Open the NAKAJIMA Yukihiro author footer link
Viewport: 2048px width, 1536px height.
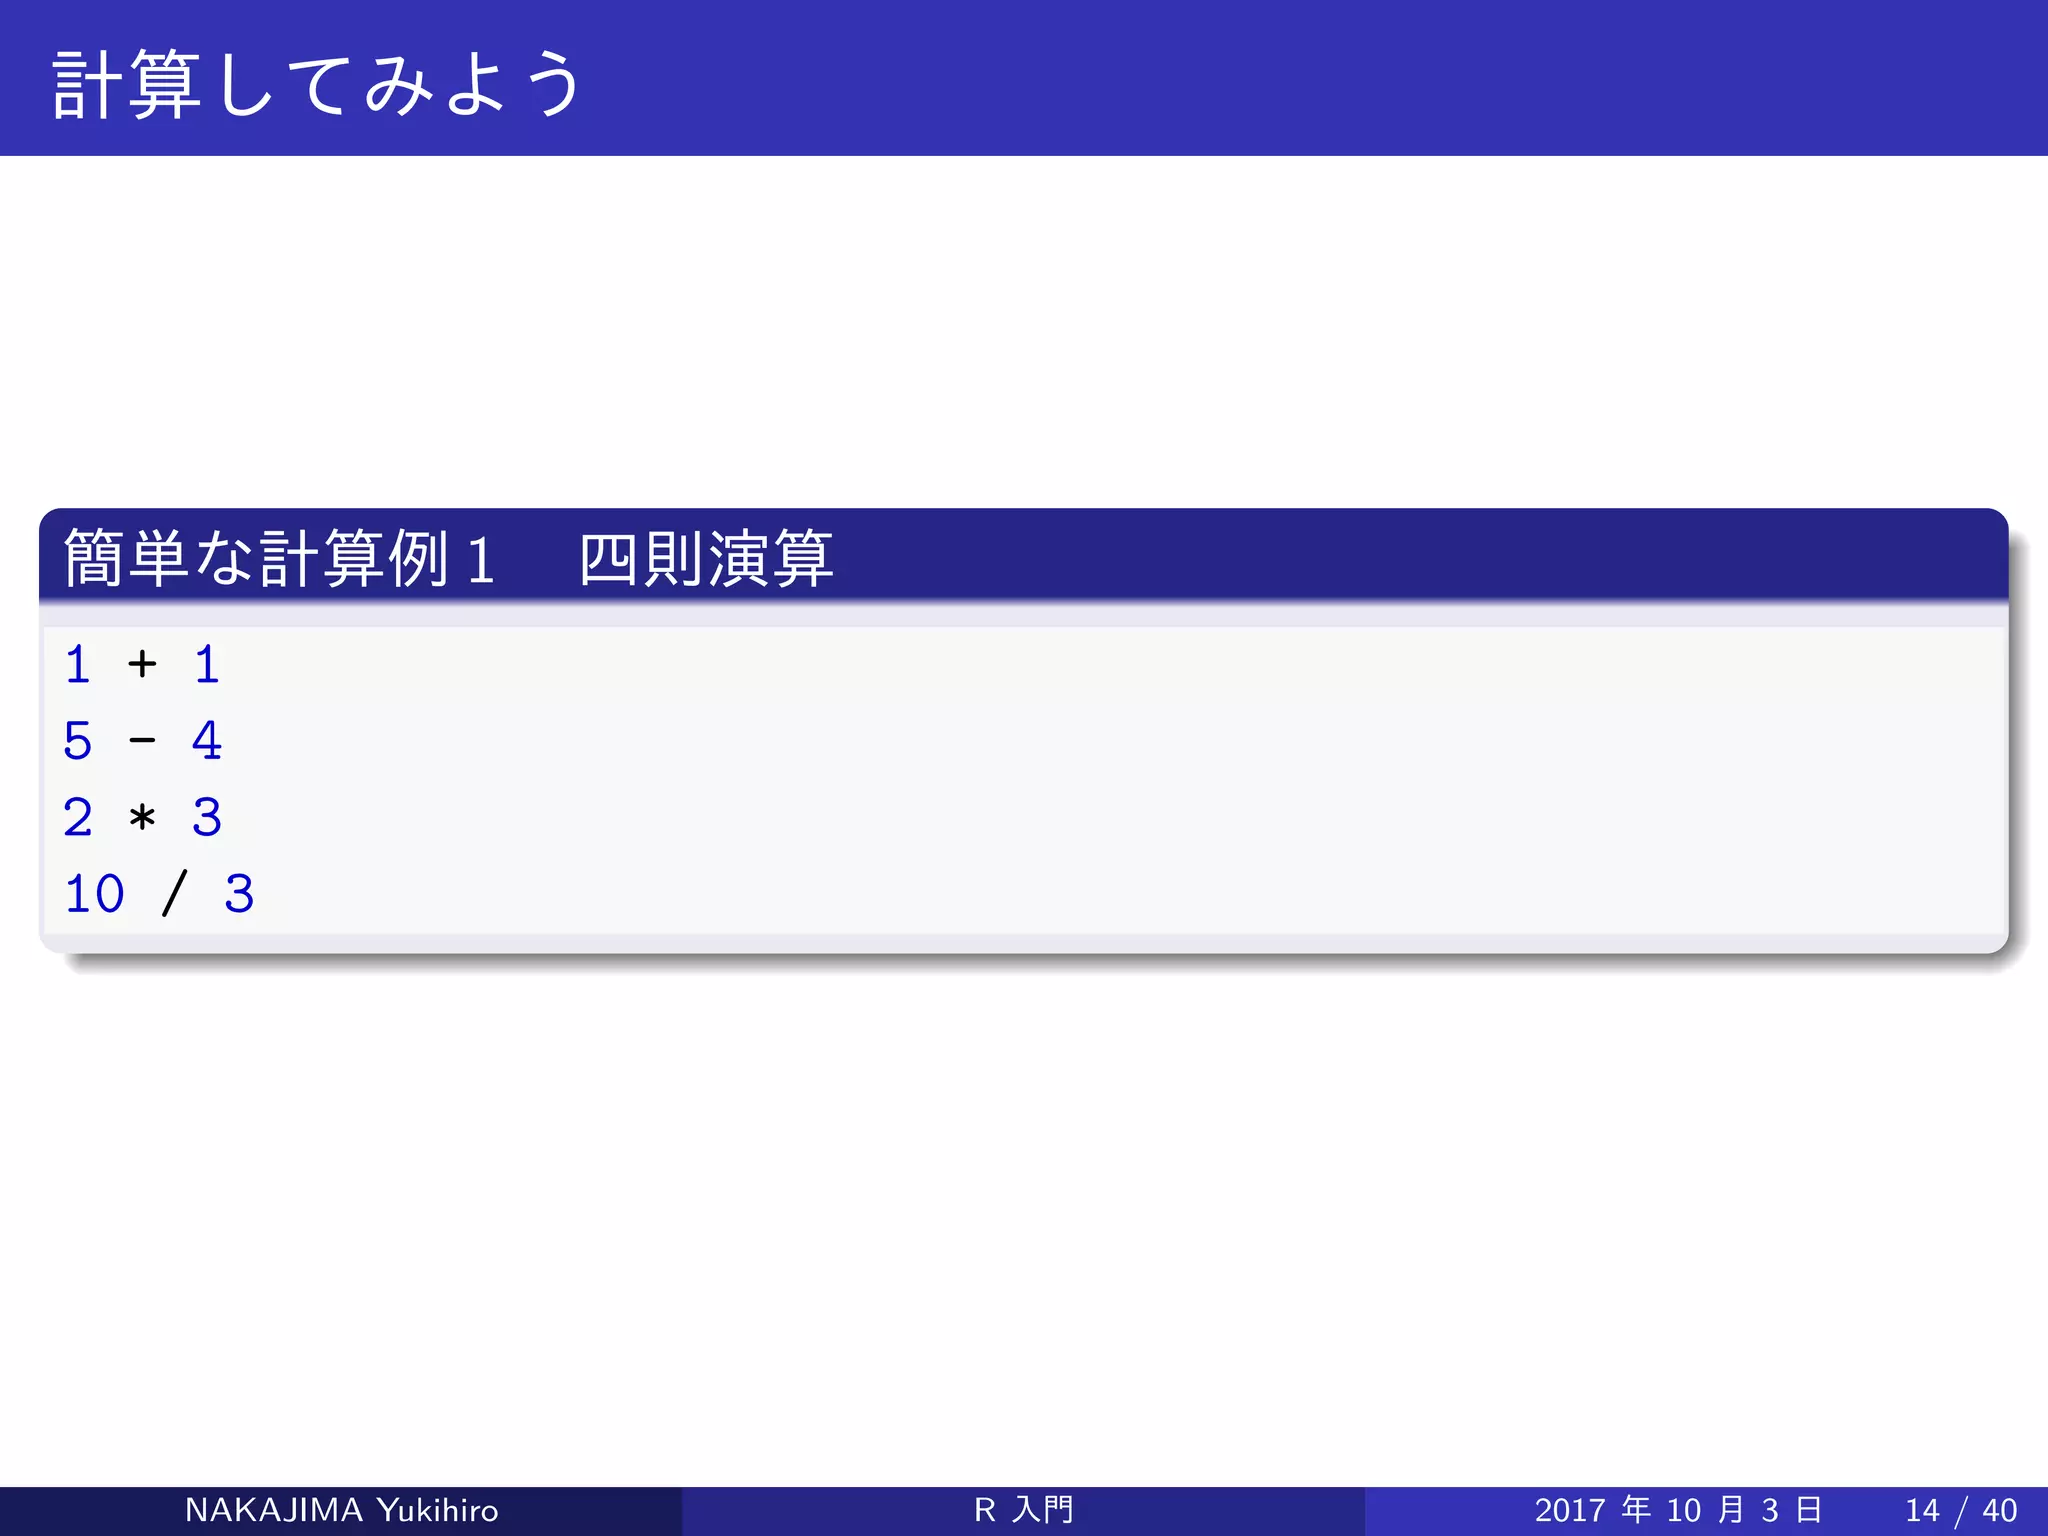(341, 1510)
